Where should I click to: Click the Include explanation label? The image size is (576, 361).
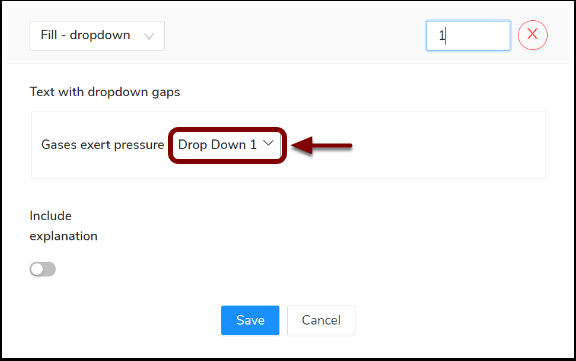click(64, 226)
